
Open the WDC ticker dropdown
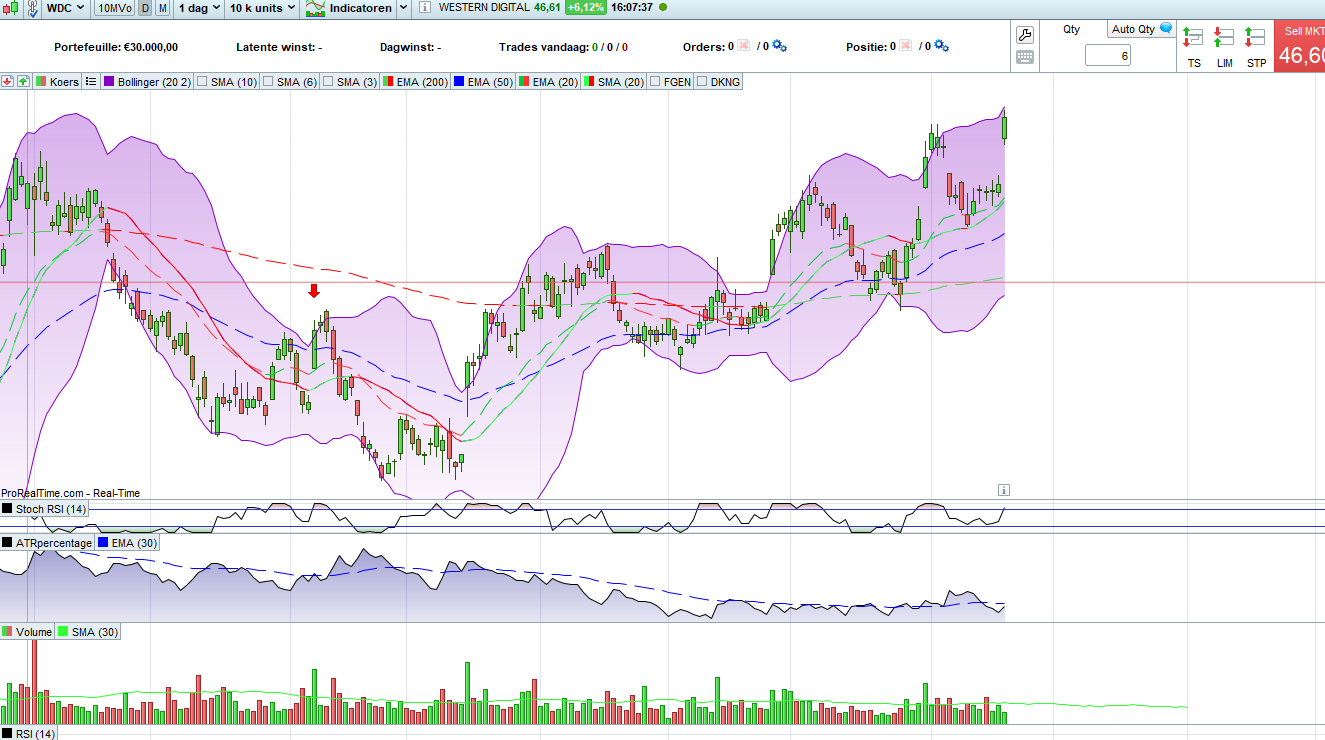point(66,8)
